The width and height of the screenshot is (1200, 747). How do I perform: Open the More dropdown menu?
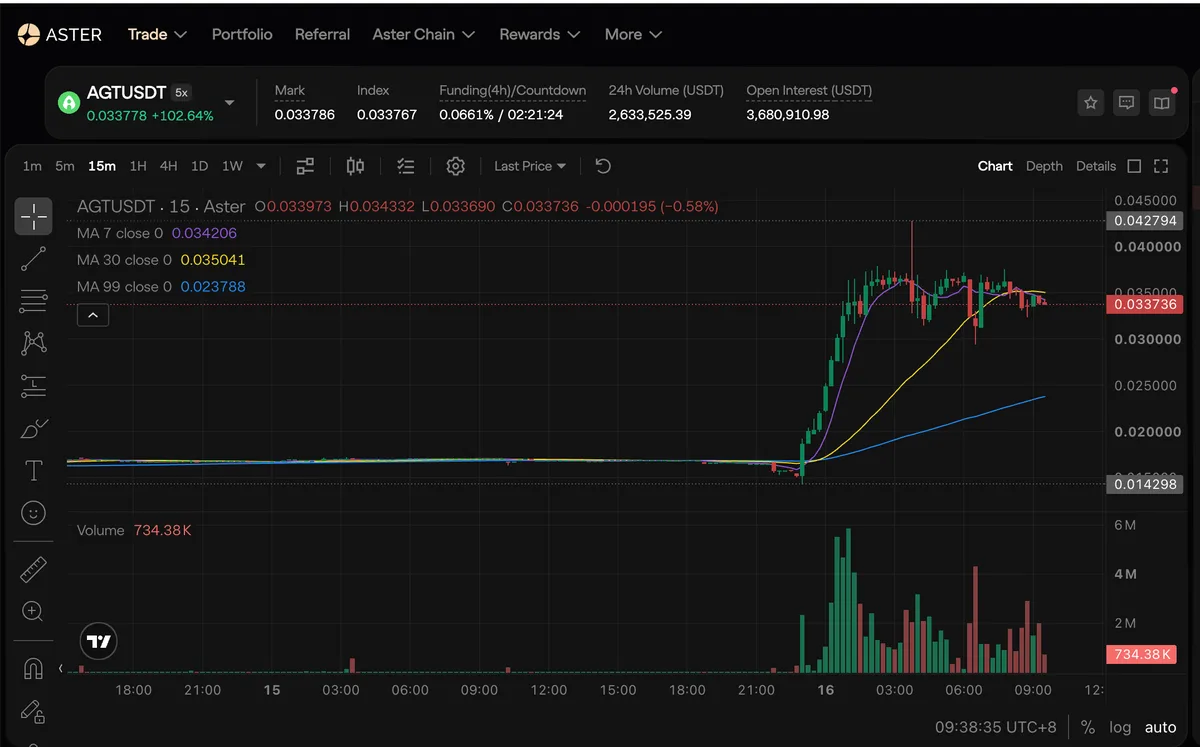click(634, 34)
